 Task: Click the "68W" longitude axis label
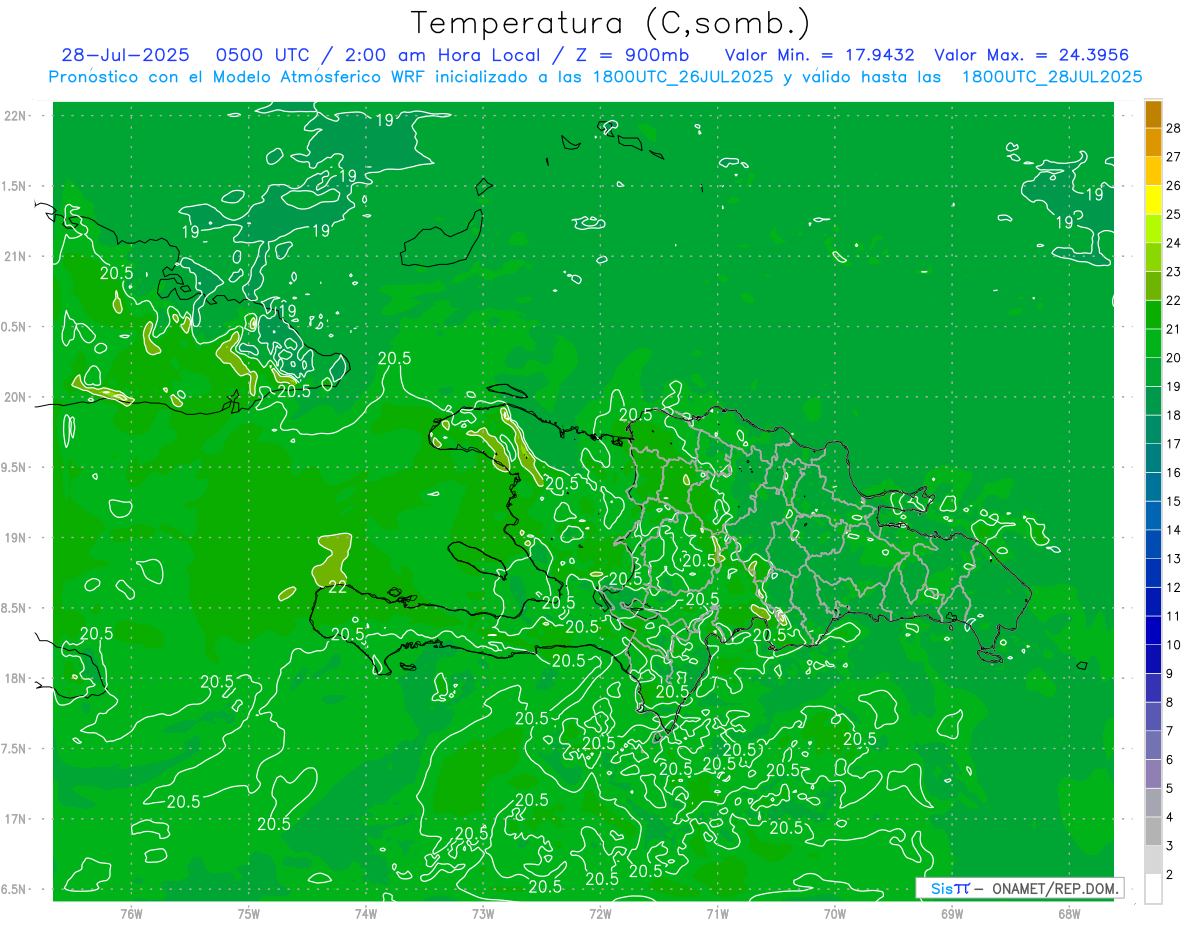tap(1069, 913)
